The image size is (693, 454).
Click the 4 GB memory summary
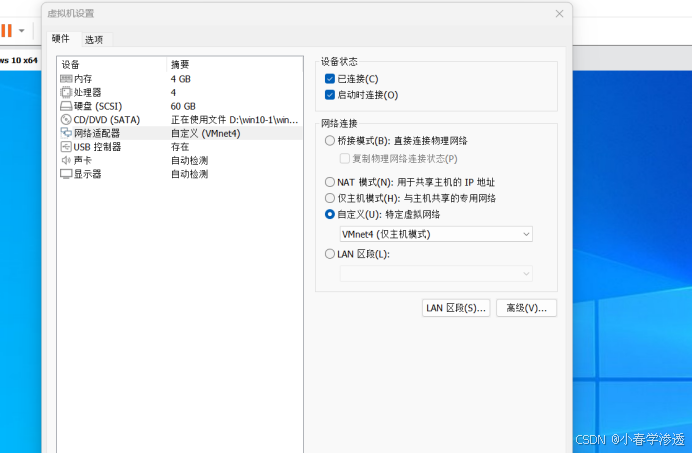click(181, 79)
